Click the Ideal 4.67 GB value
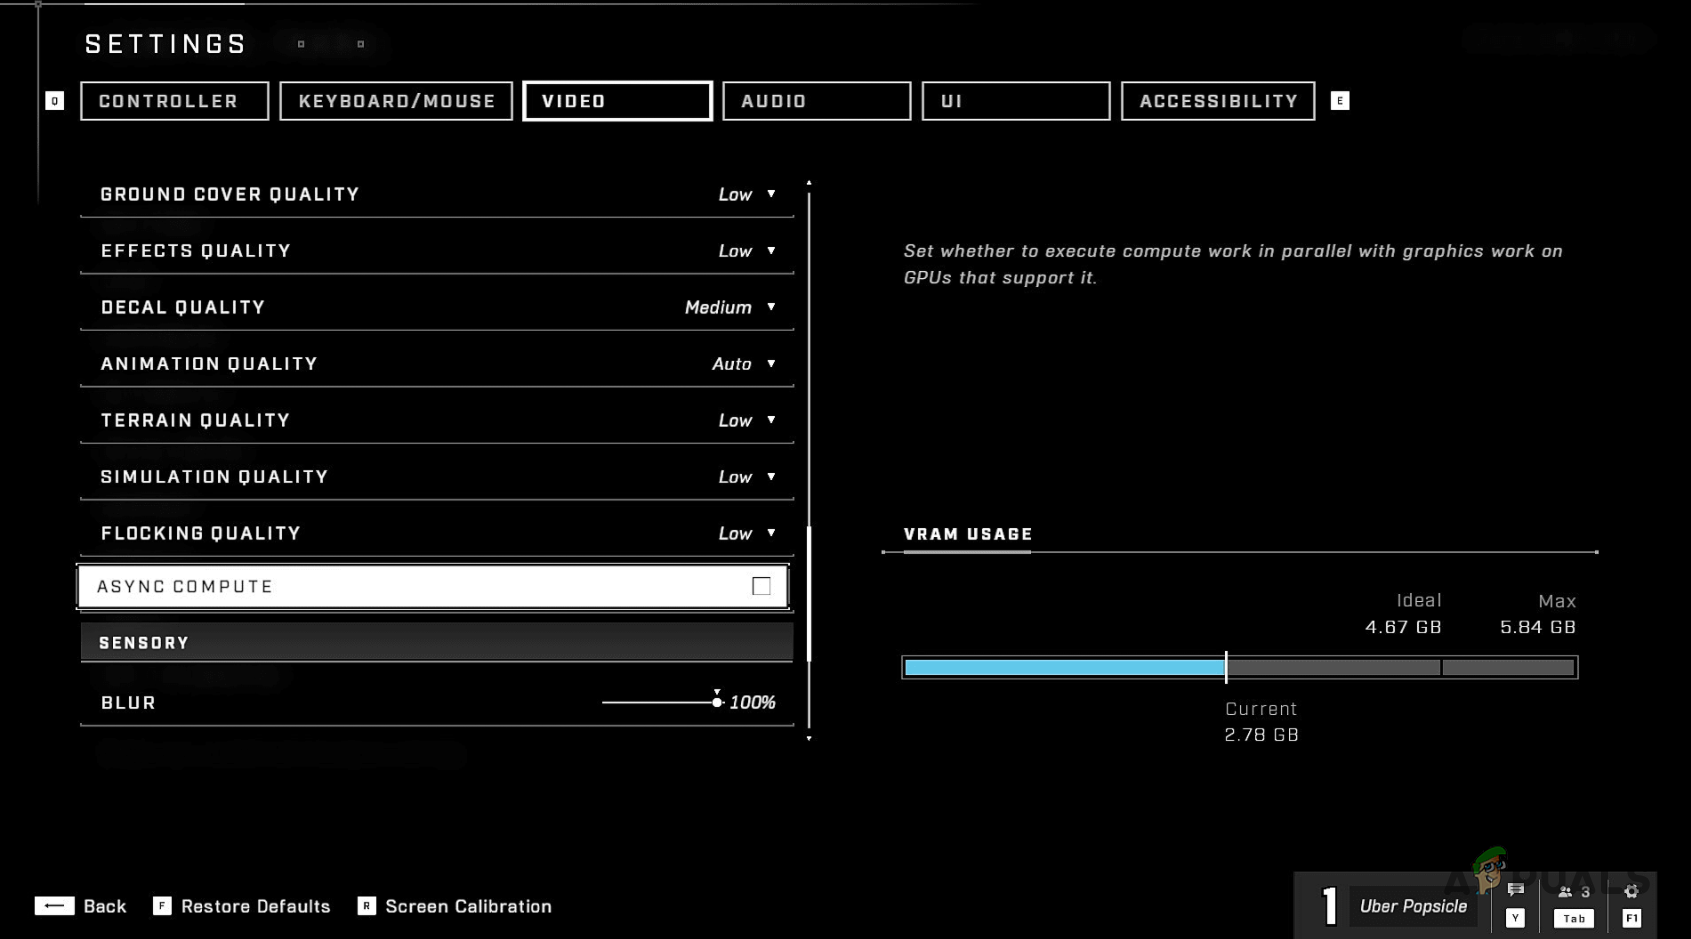The height and width of the screenshot is (939, 1691). click(1403, 627)
